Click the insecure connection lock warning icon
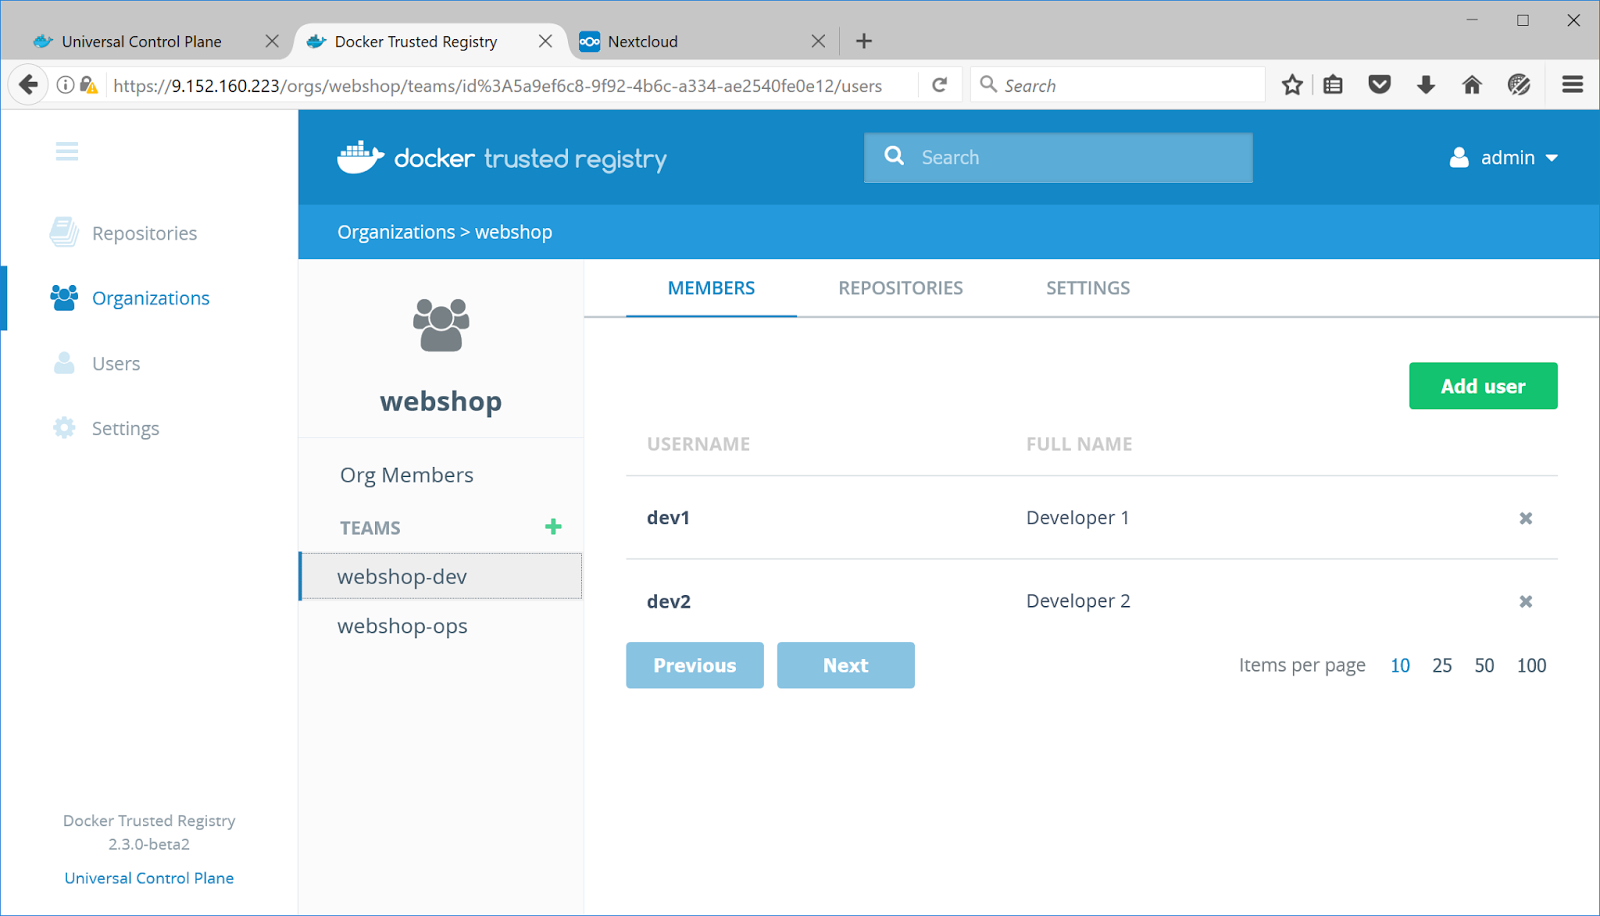 [89, 85]
